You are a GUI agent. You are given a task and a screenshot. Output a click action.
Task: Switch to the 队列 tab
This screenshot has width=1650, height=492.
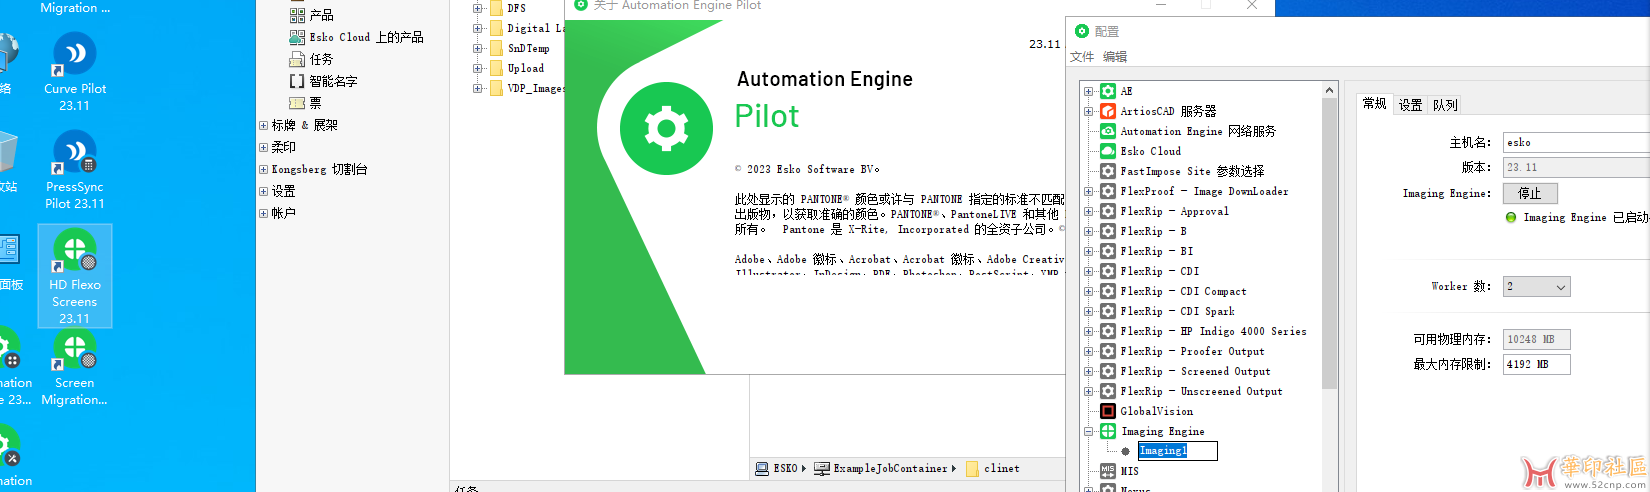1445,105
